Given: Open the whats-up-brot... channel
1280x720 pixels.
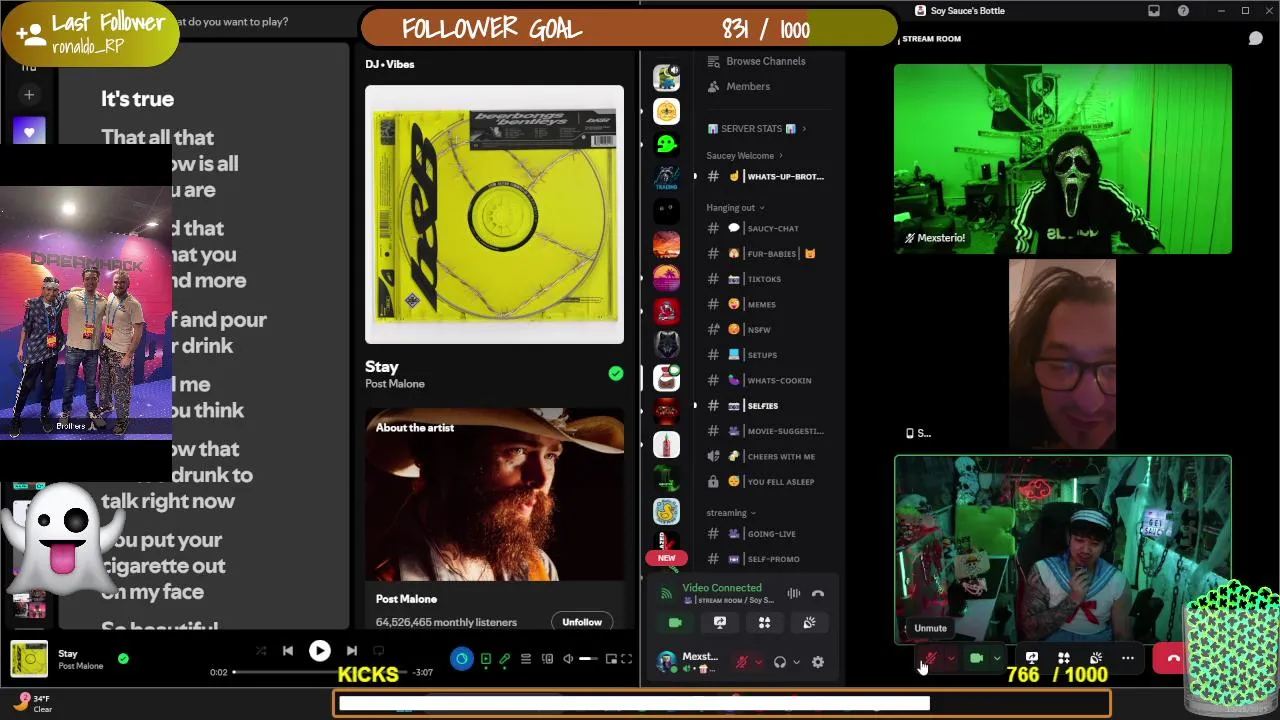Looking at the screenshot, I should 768,177.
